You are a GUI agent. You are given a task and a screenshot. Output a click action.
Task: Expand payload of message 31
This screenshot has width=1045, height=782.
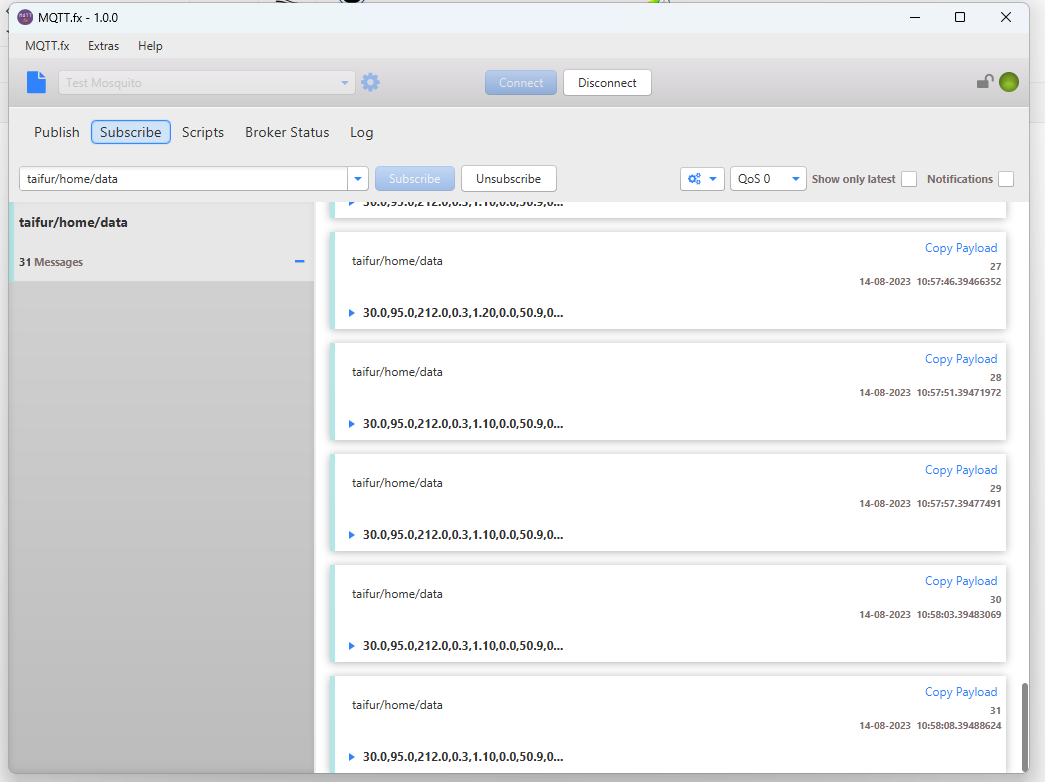click(x=351, y=757)
